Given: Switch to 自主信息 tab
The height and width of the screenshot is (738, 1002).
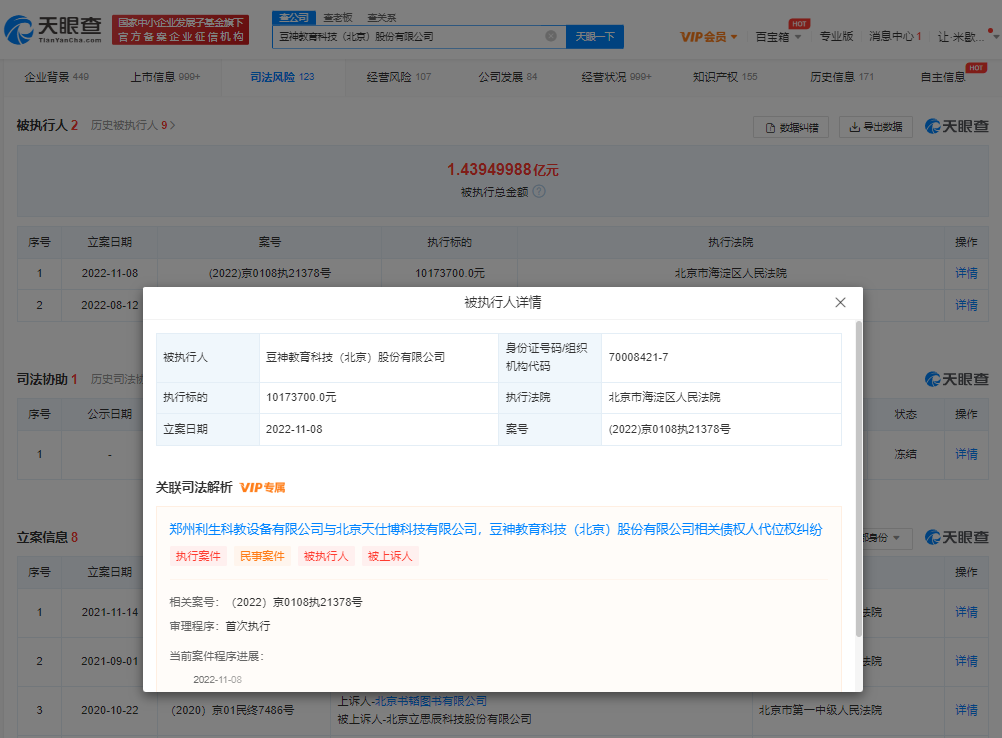Looking at the screenshot, I should click(943, 77).
